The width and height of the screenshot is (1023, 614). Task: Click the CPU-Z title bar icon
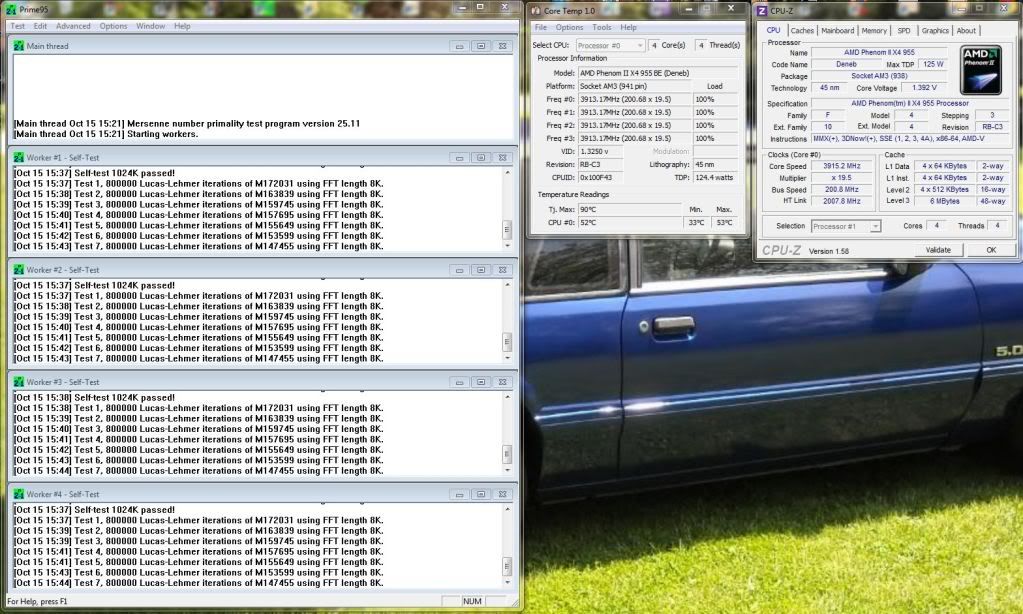(761, 10)
